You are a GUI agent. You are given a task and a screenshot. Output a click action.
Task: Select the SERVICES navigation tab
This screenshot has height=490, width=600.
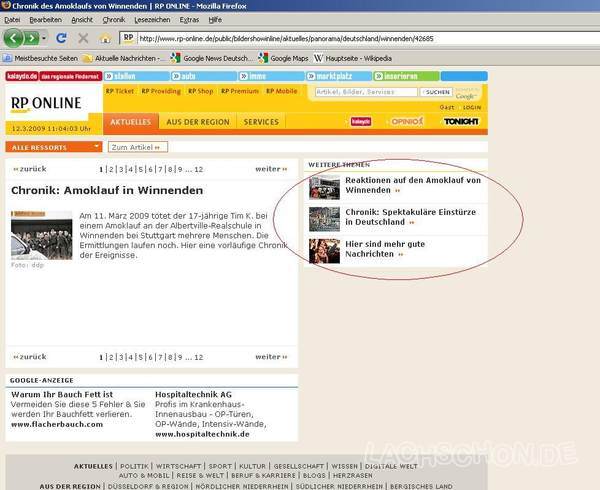(261, 122)
